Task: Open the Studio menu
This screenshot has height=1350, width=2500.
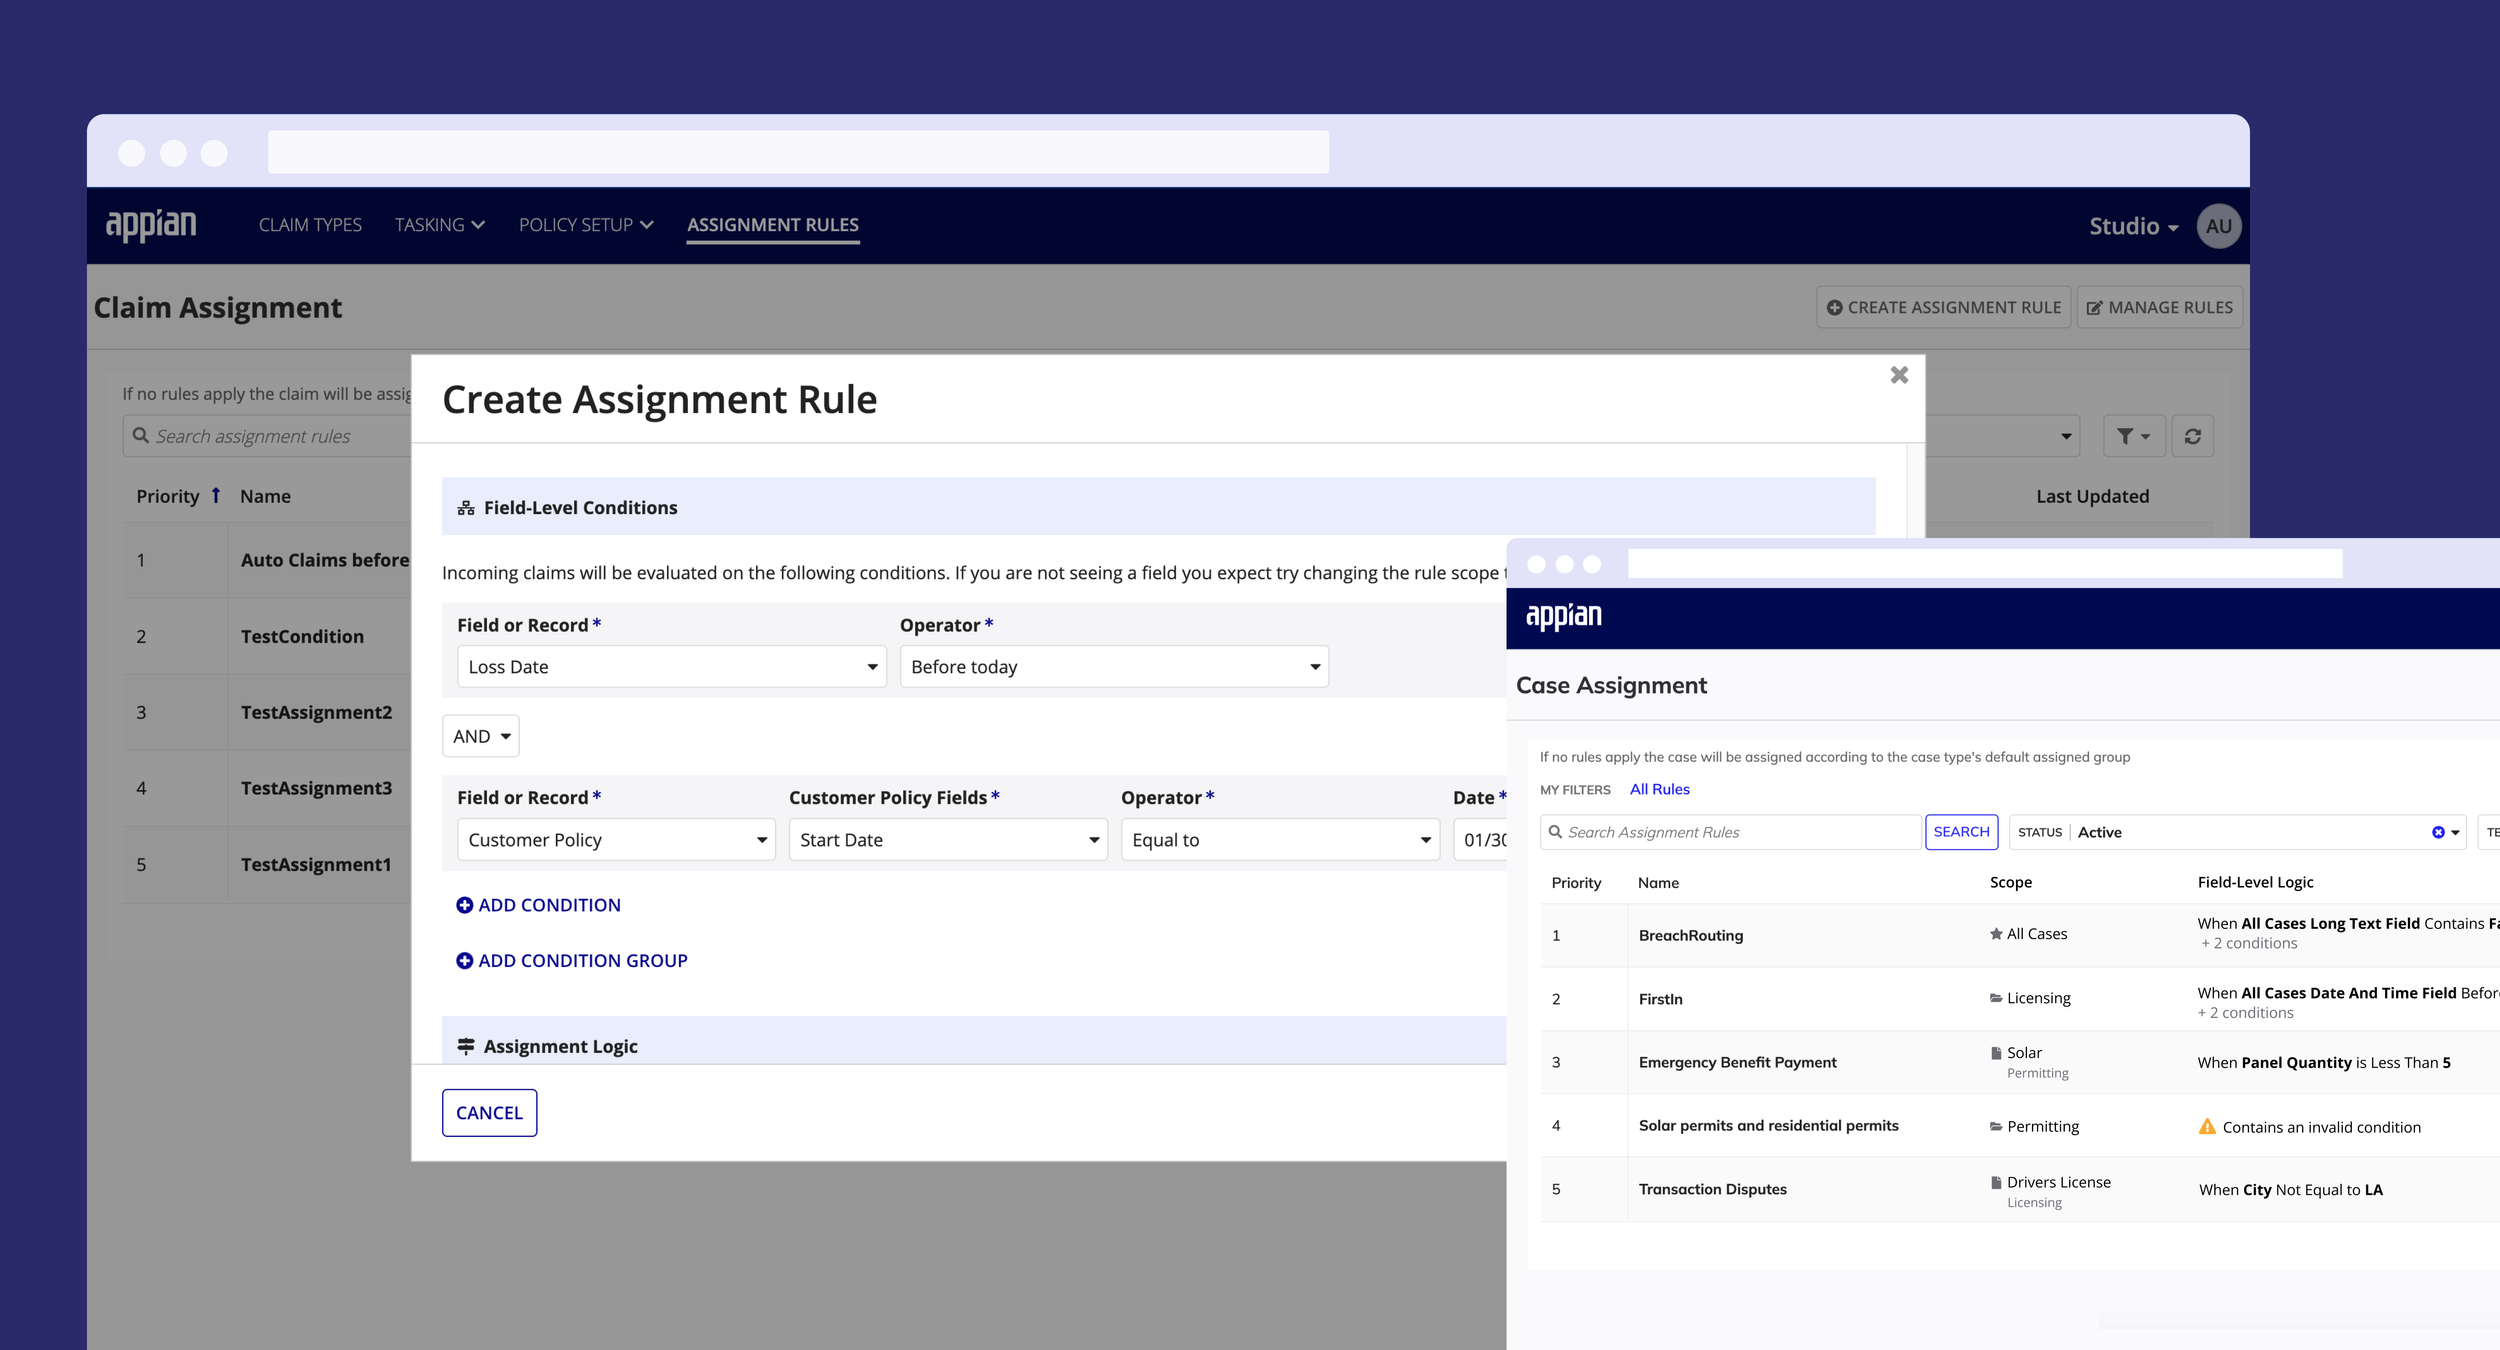Action: [2132, 226]
